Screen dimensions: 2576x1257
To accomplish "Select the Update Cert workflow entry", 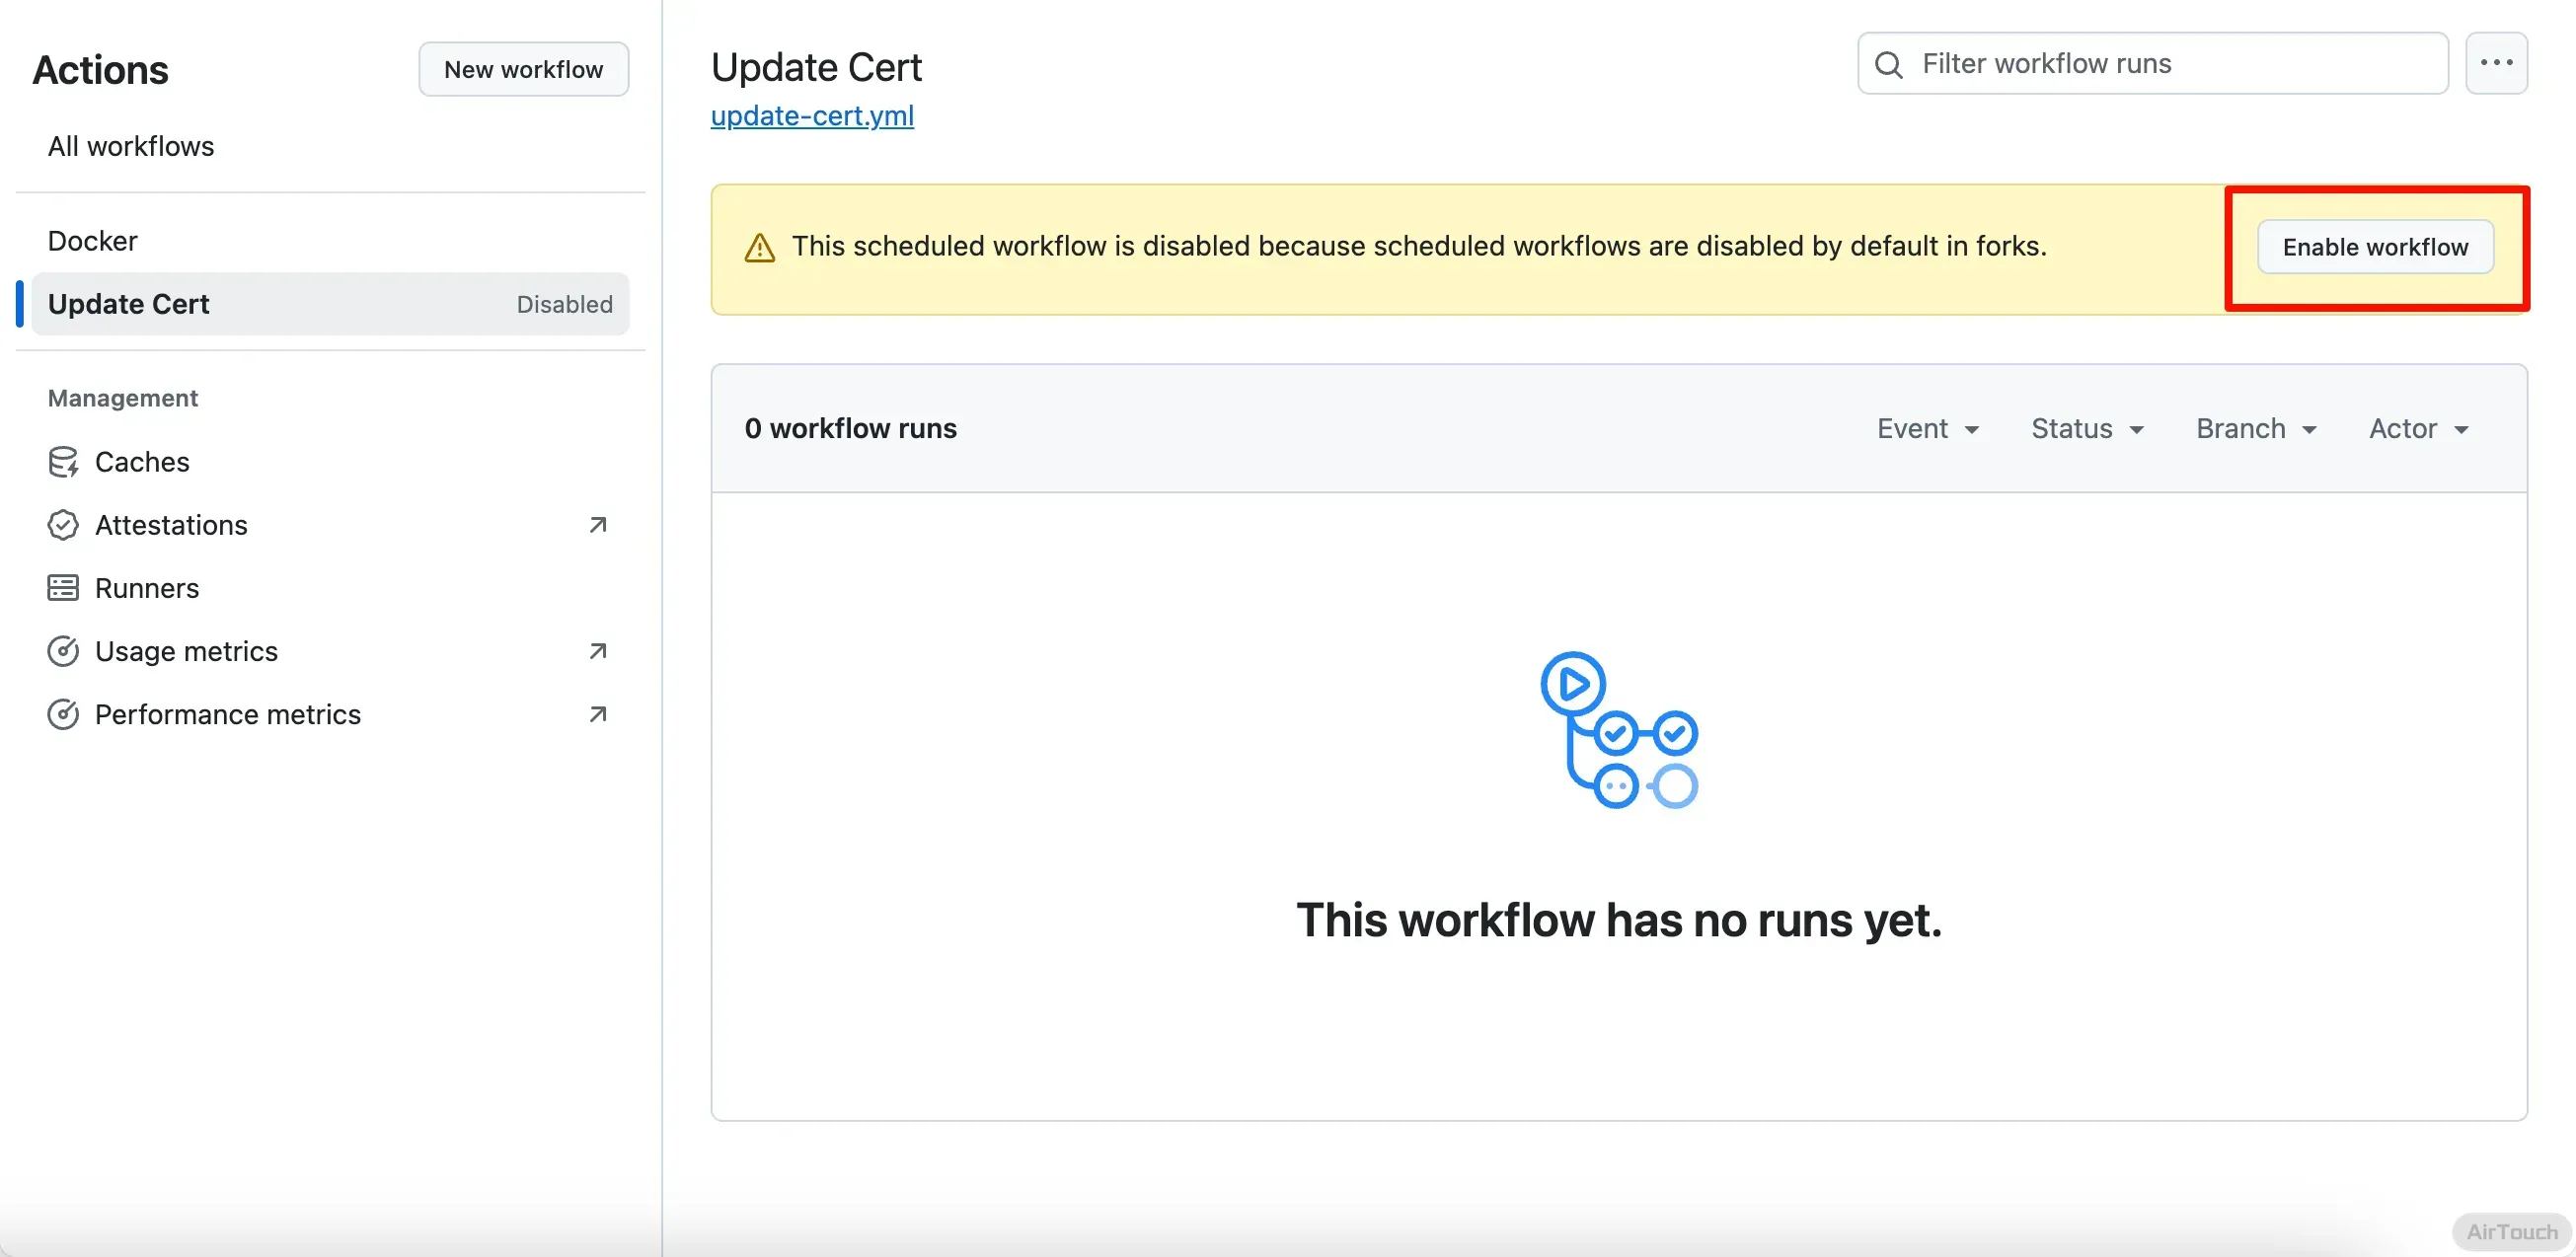I will (x=129, y=304).
